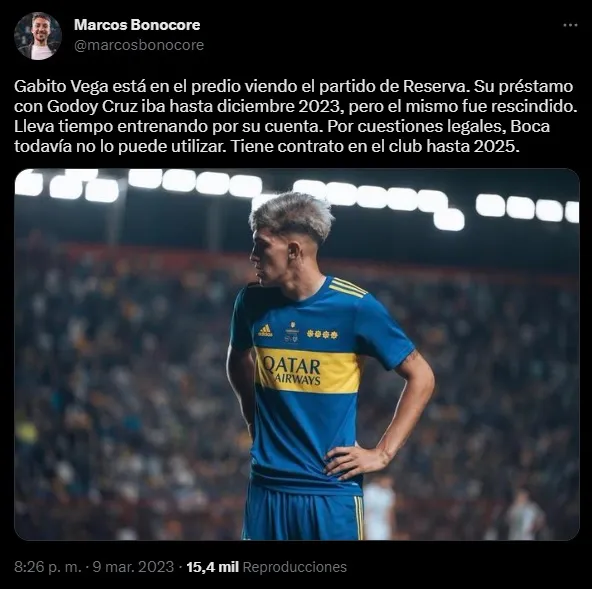Click the Adidas logo on the jersey
Screen dimensions: 592x589
265,330
